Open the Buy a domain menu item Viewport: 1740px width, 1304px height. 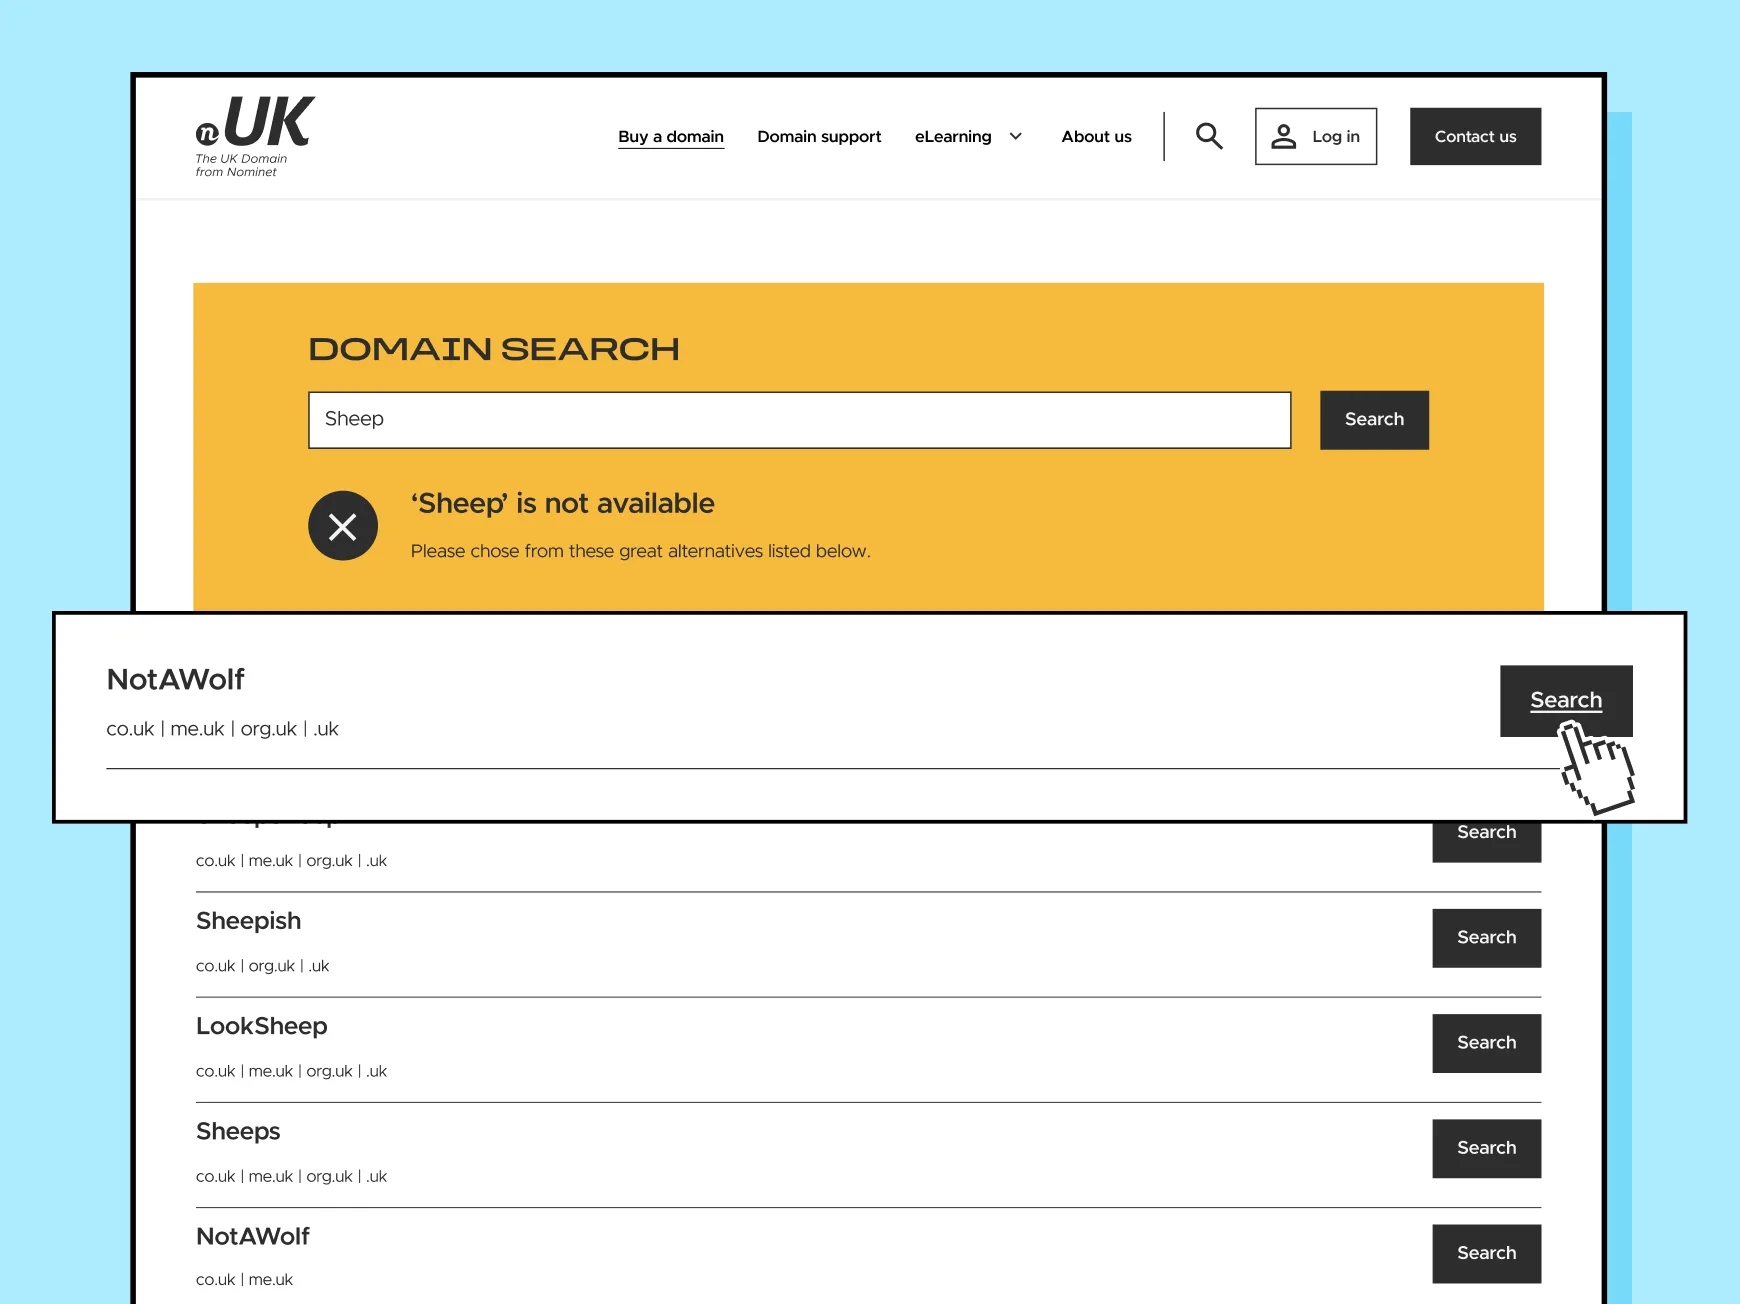click(671, 136)
